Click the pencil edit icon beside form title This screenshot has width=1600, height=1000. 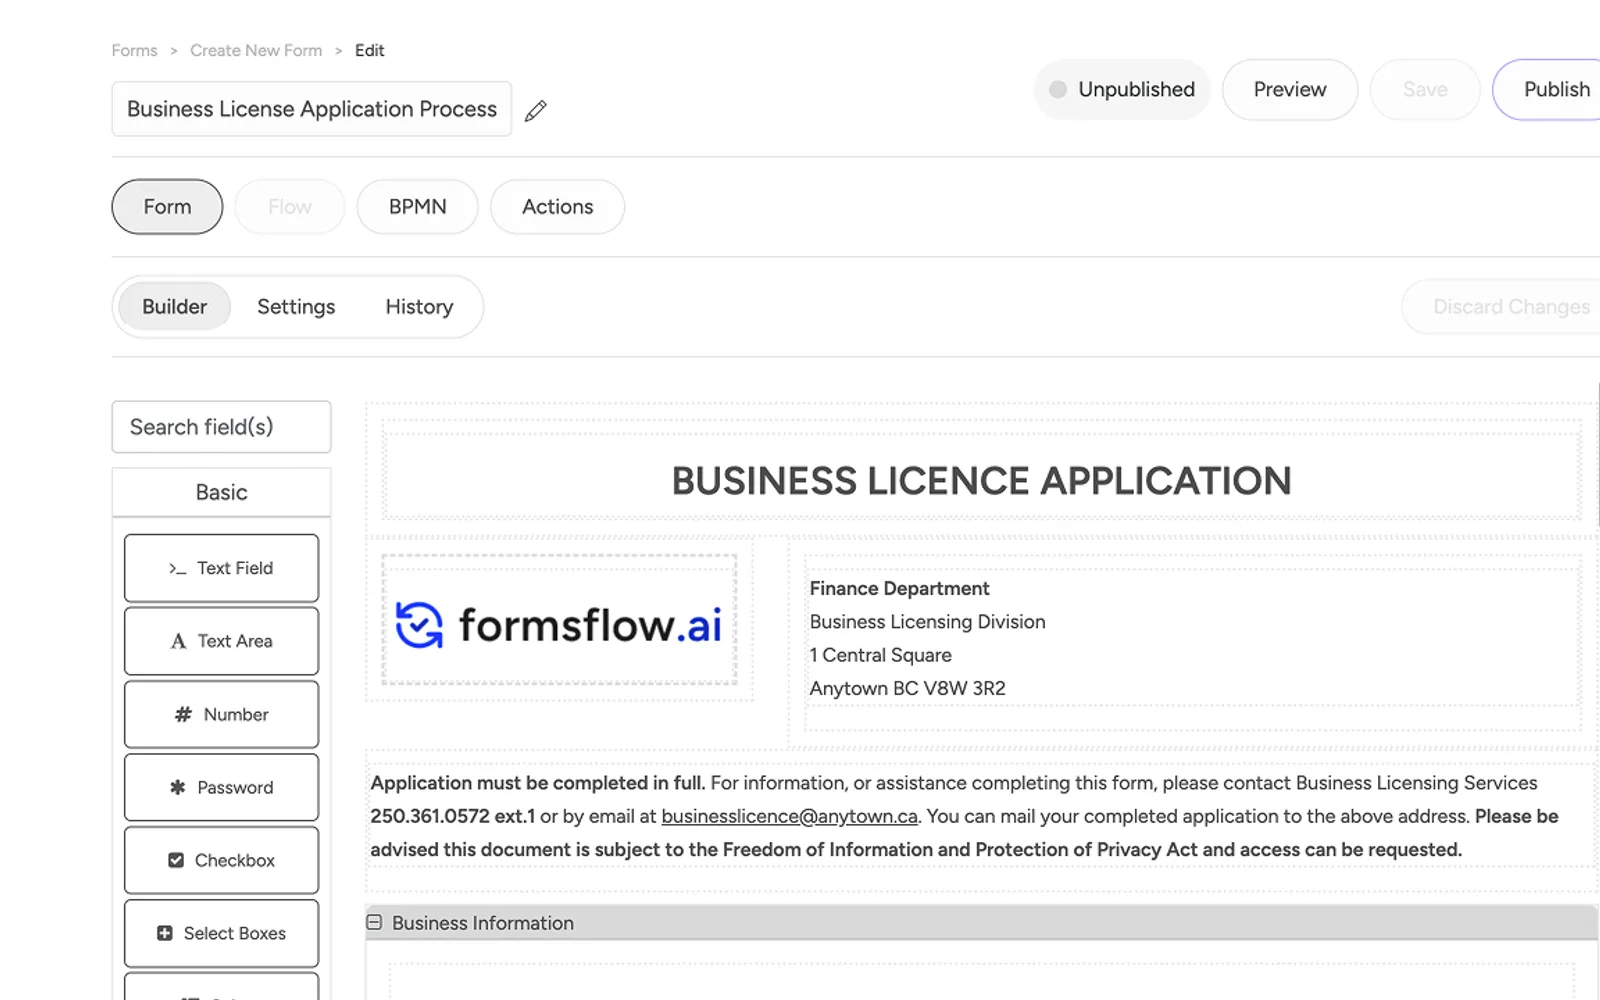tap(536, 110)
